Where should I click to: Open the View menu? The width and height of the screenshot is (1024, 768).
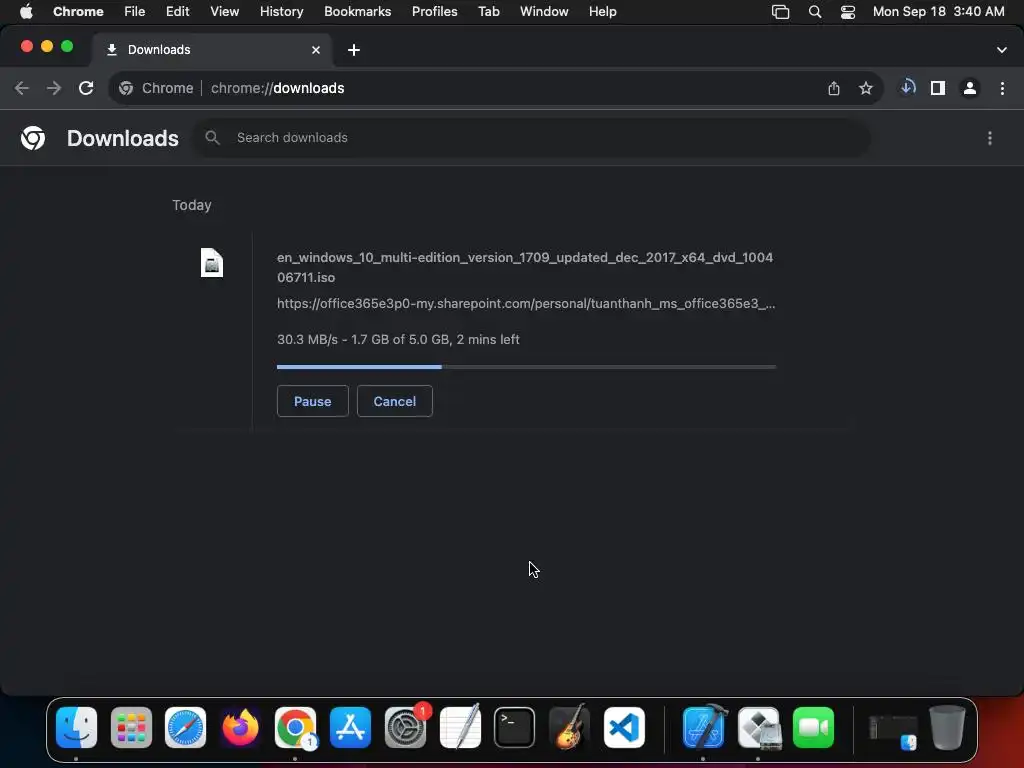[225, 12]
